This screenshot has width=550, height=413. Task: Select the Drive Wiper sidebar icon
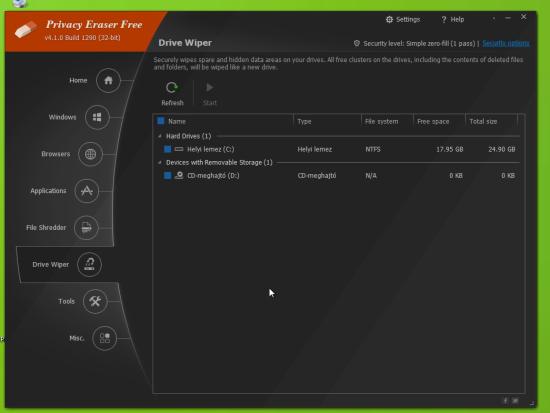(89, 264)
